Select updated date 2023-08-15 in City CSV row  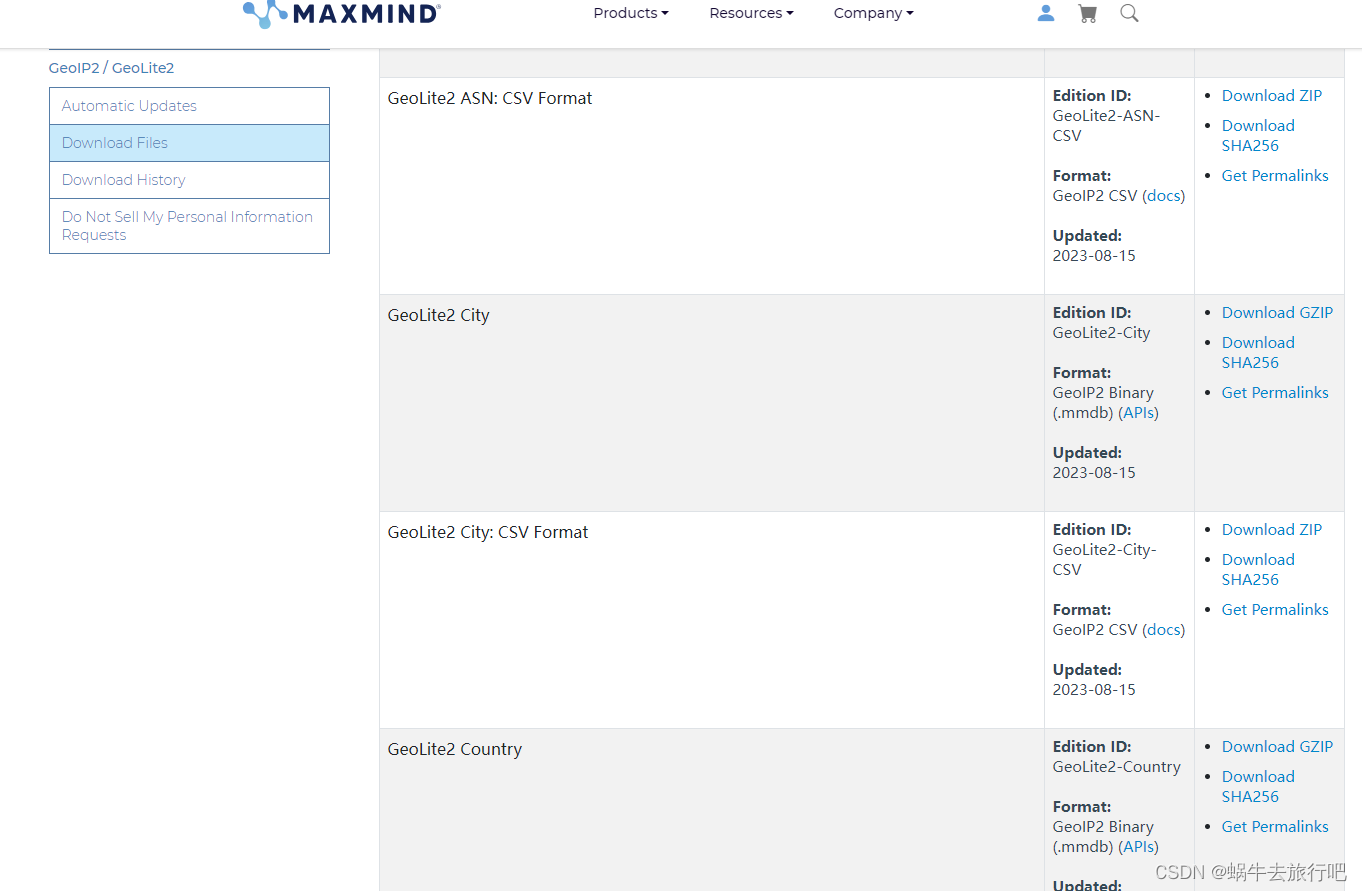pos(1094,690)
